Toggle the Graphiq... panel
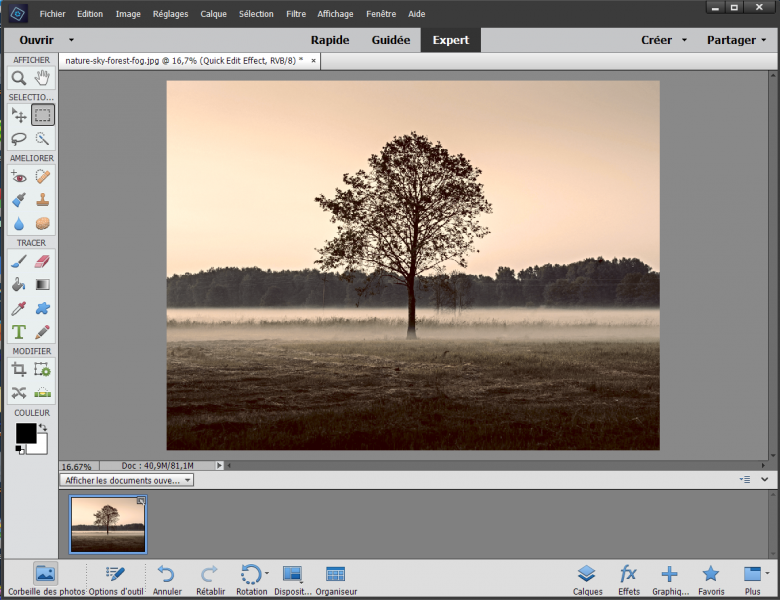This screenshot has height=600, width=780. point(670,579)
